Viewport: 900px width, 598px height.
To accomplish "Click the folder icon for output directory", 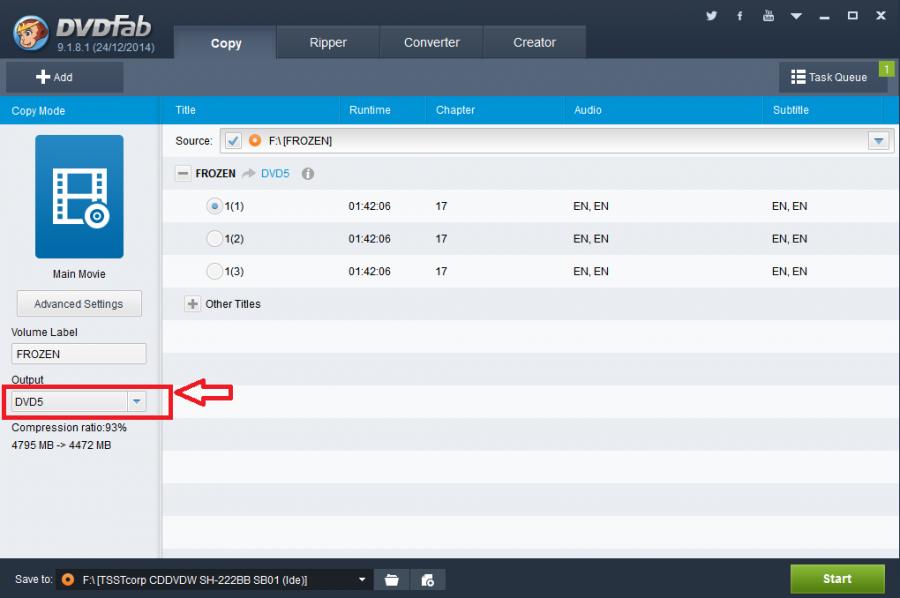I will pos(391,580).
